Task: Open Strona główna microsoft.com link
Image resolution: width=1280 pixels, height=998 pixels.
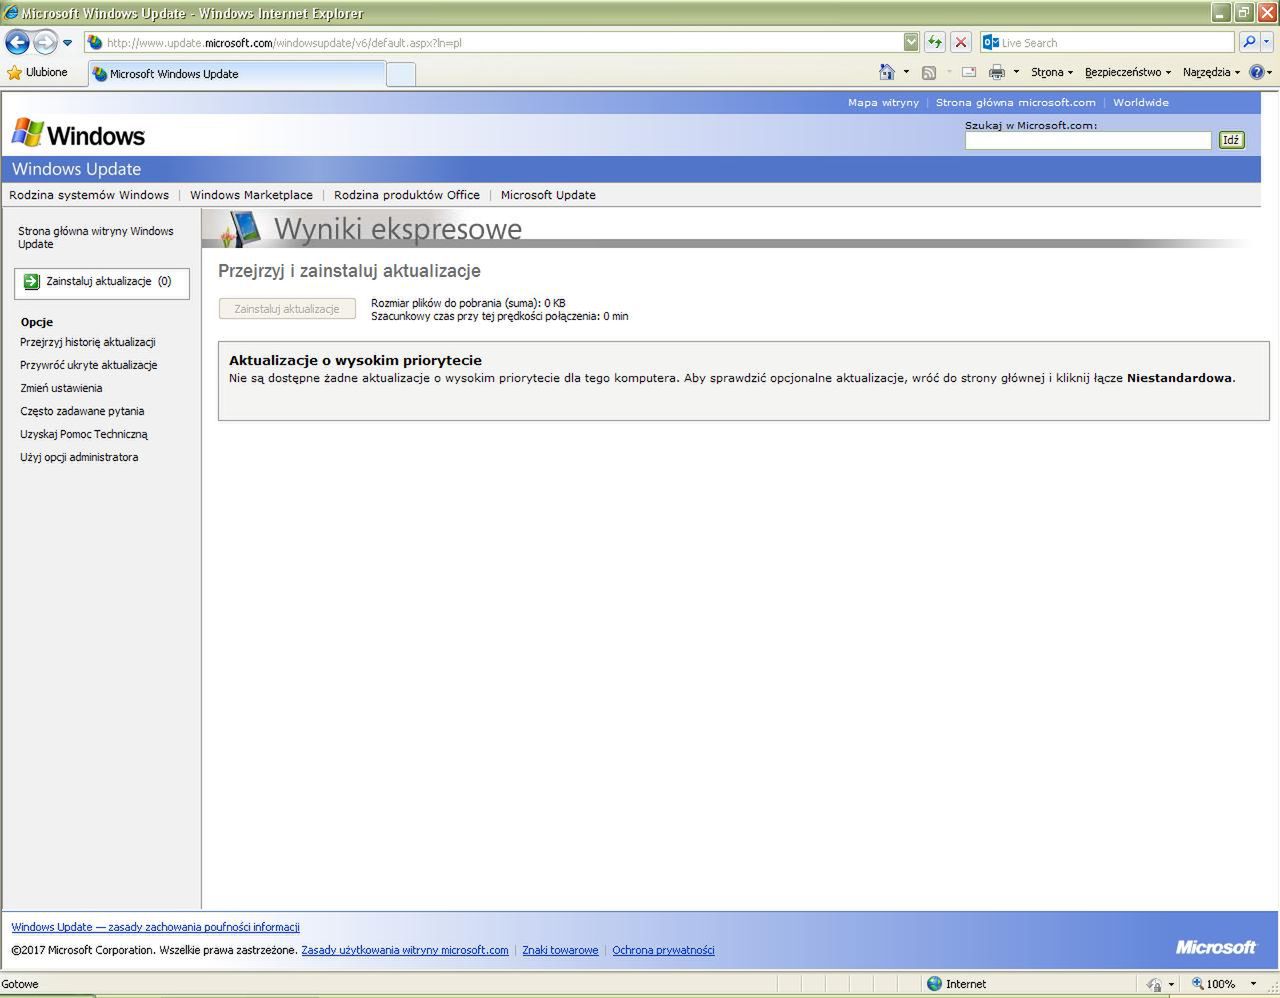Action: 1015,102
